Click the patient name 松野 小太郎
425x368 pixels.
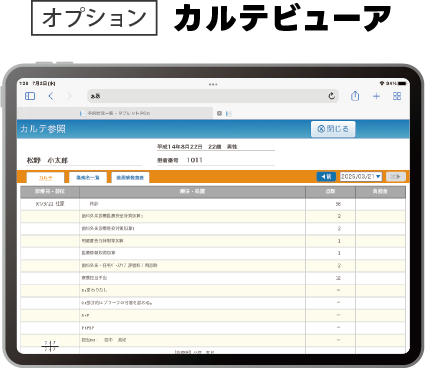(x=47, y=161)
